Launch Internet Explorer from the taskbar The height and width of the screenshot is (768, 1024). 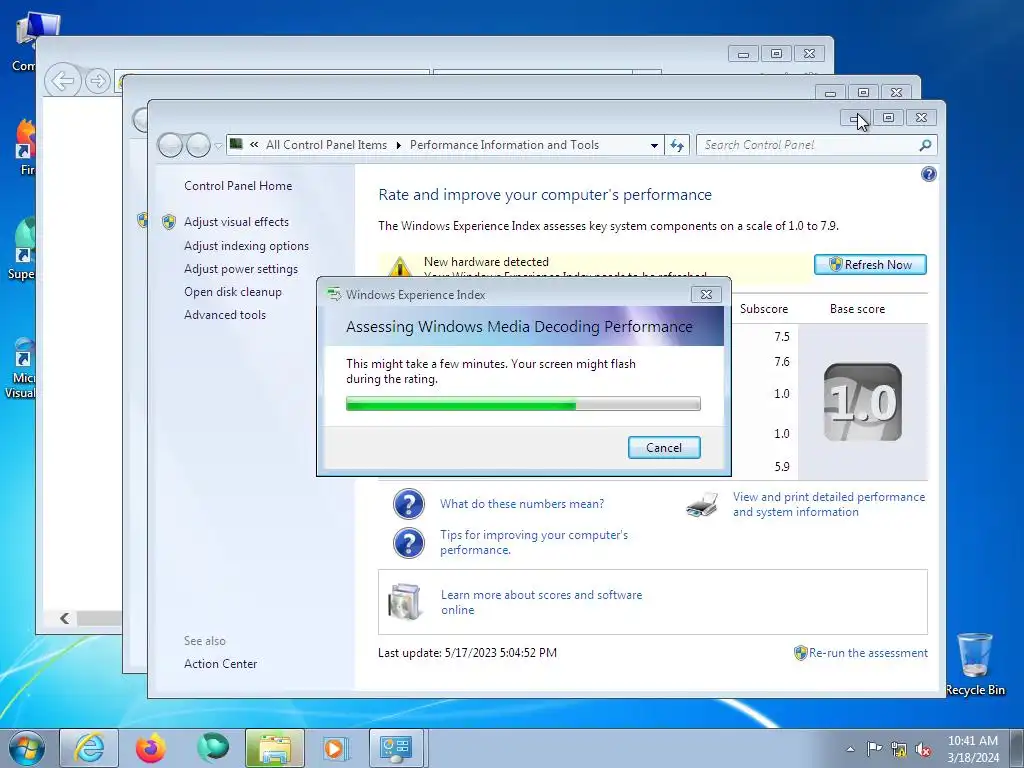89,748
